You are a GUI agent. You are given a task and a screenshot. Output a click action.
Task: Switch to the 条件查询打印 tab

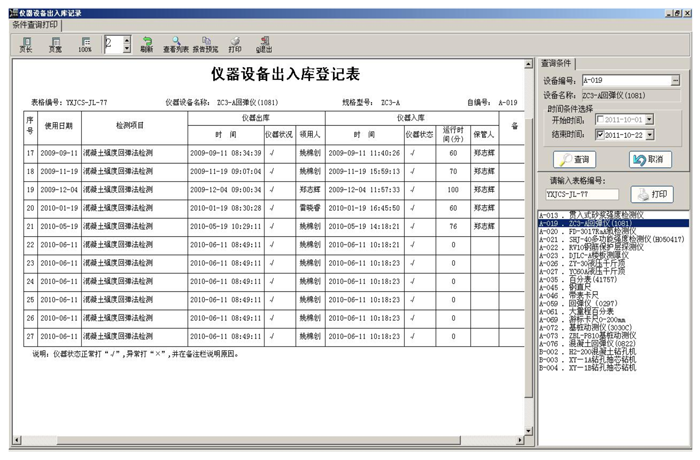pyautogui.click(x=32, y=22)
